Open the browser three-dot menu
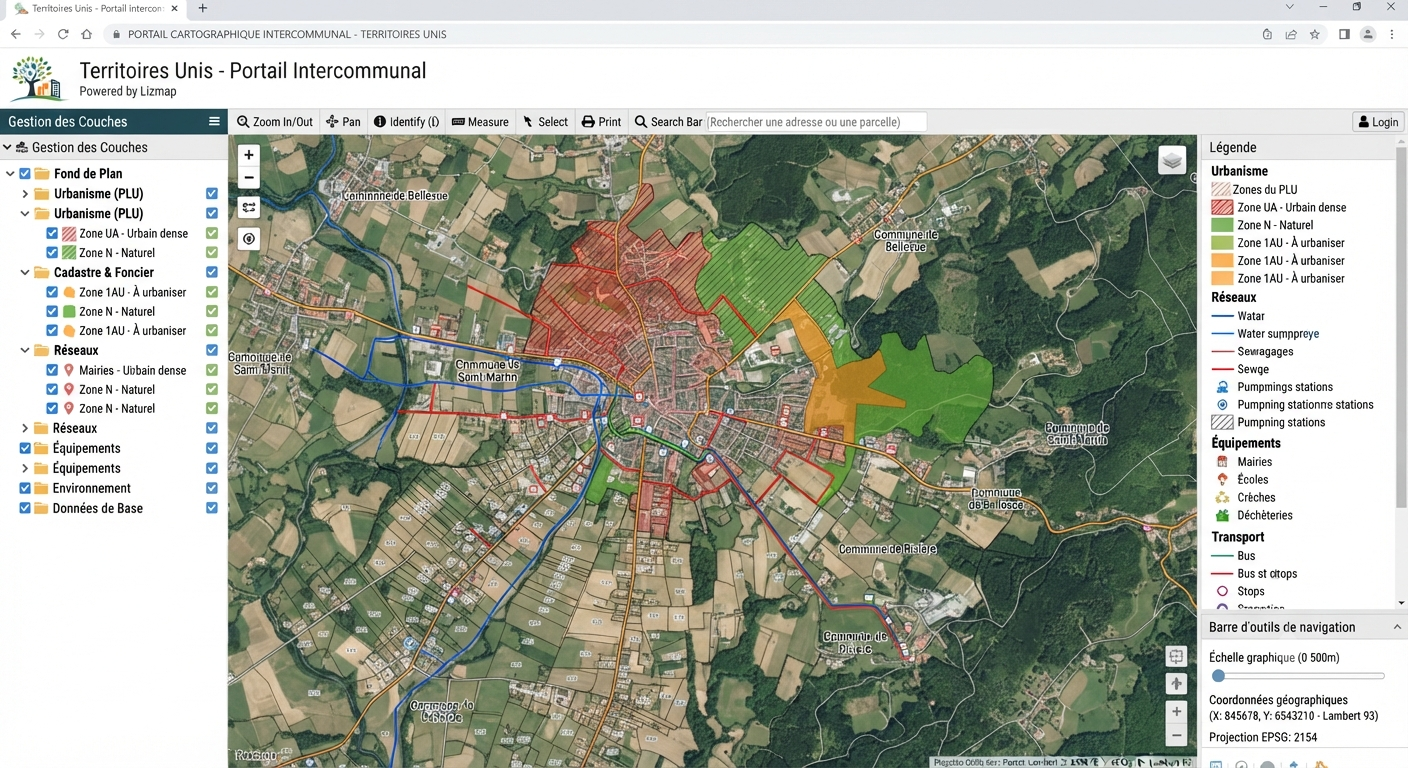The width and height of the screenshot is (1408, 768). pyautogui.click(x=1392, y=34)
